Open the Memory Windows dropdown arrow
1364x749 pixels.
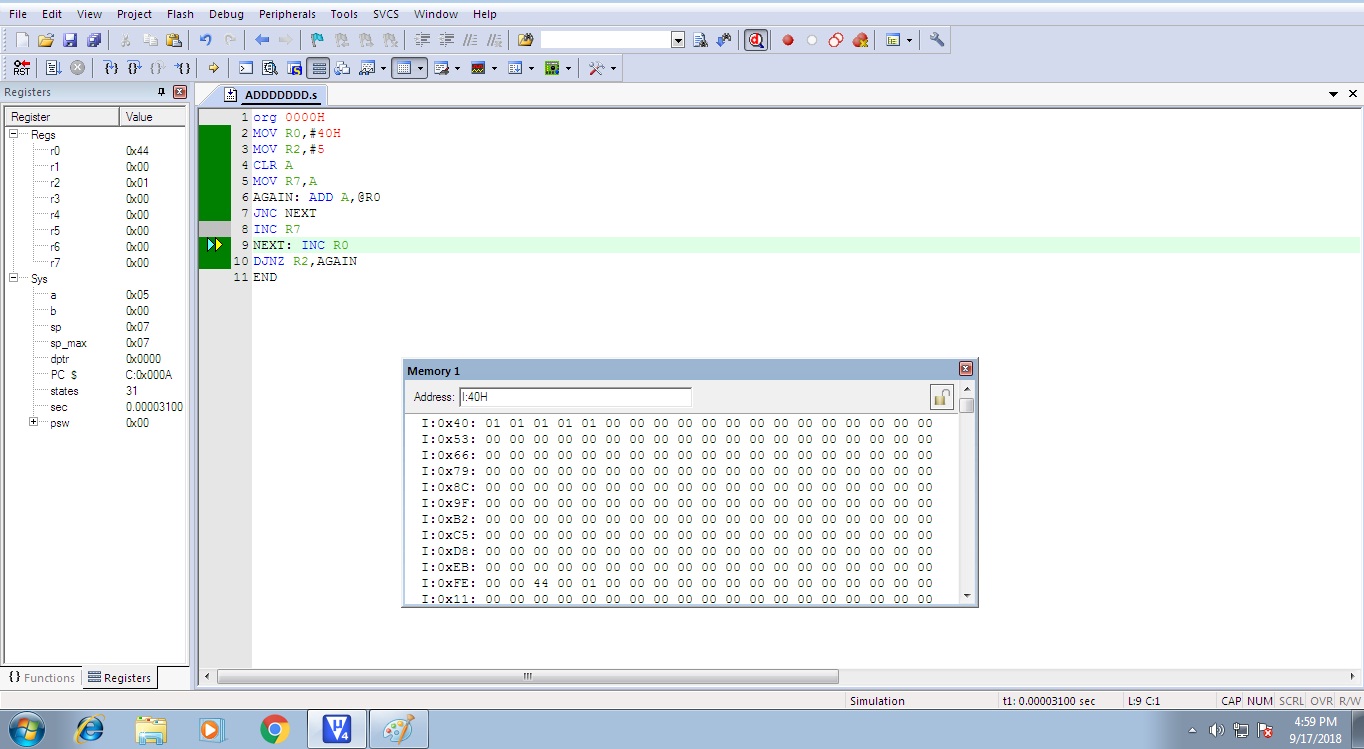(421, 68)
